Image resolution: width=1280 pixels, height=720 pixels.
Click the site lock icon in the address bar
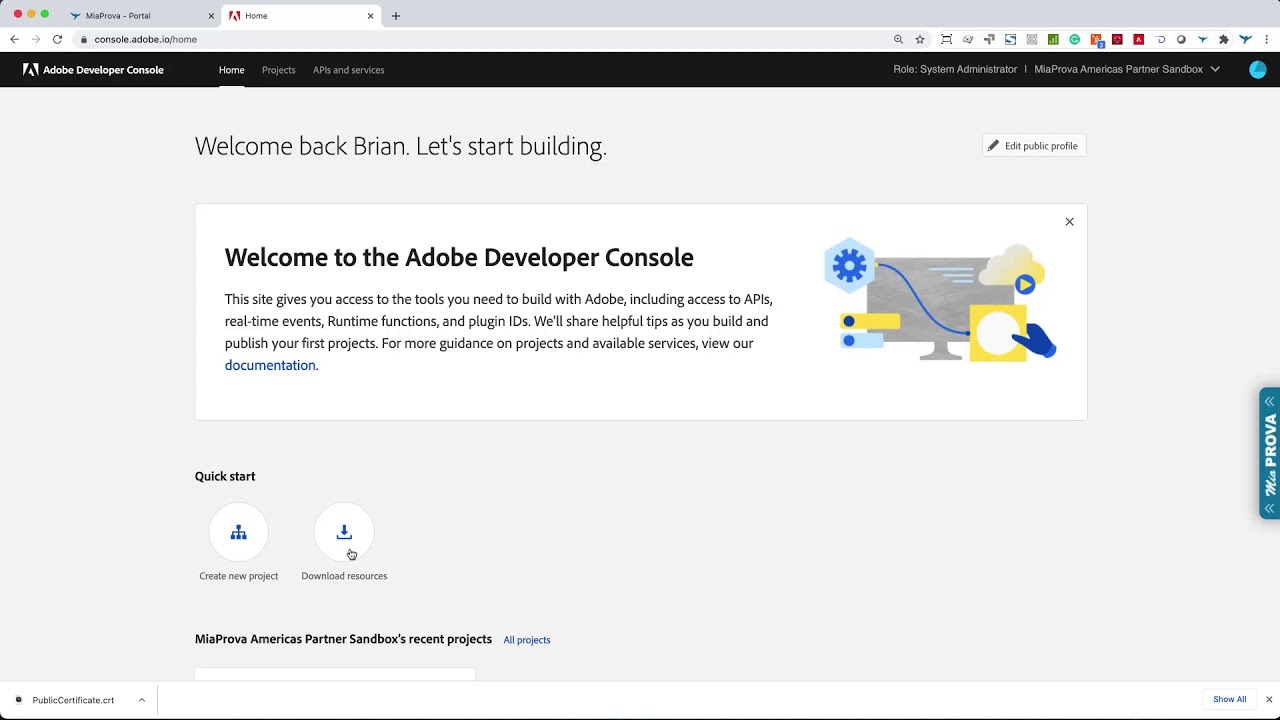click(x=84, y=39)
